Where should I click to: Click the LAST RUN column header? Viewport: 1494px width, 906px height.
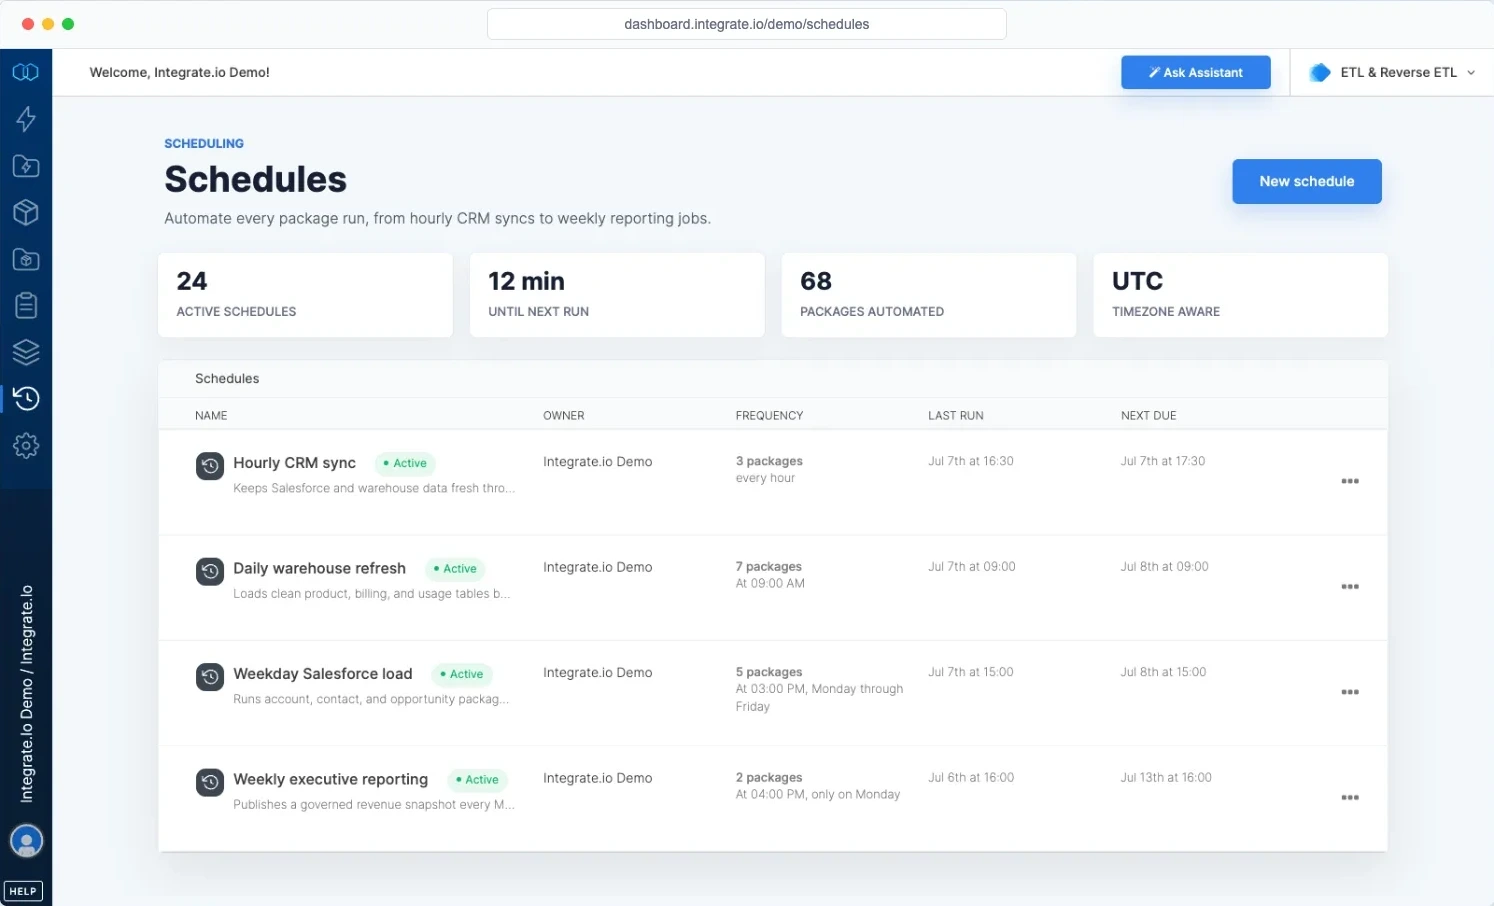[x=956, y=416]
